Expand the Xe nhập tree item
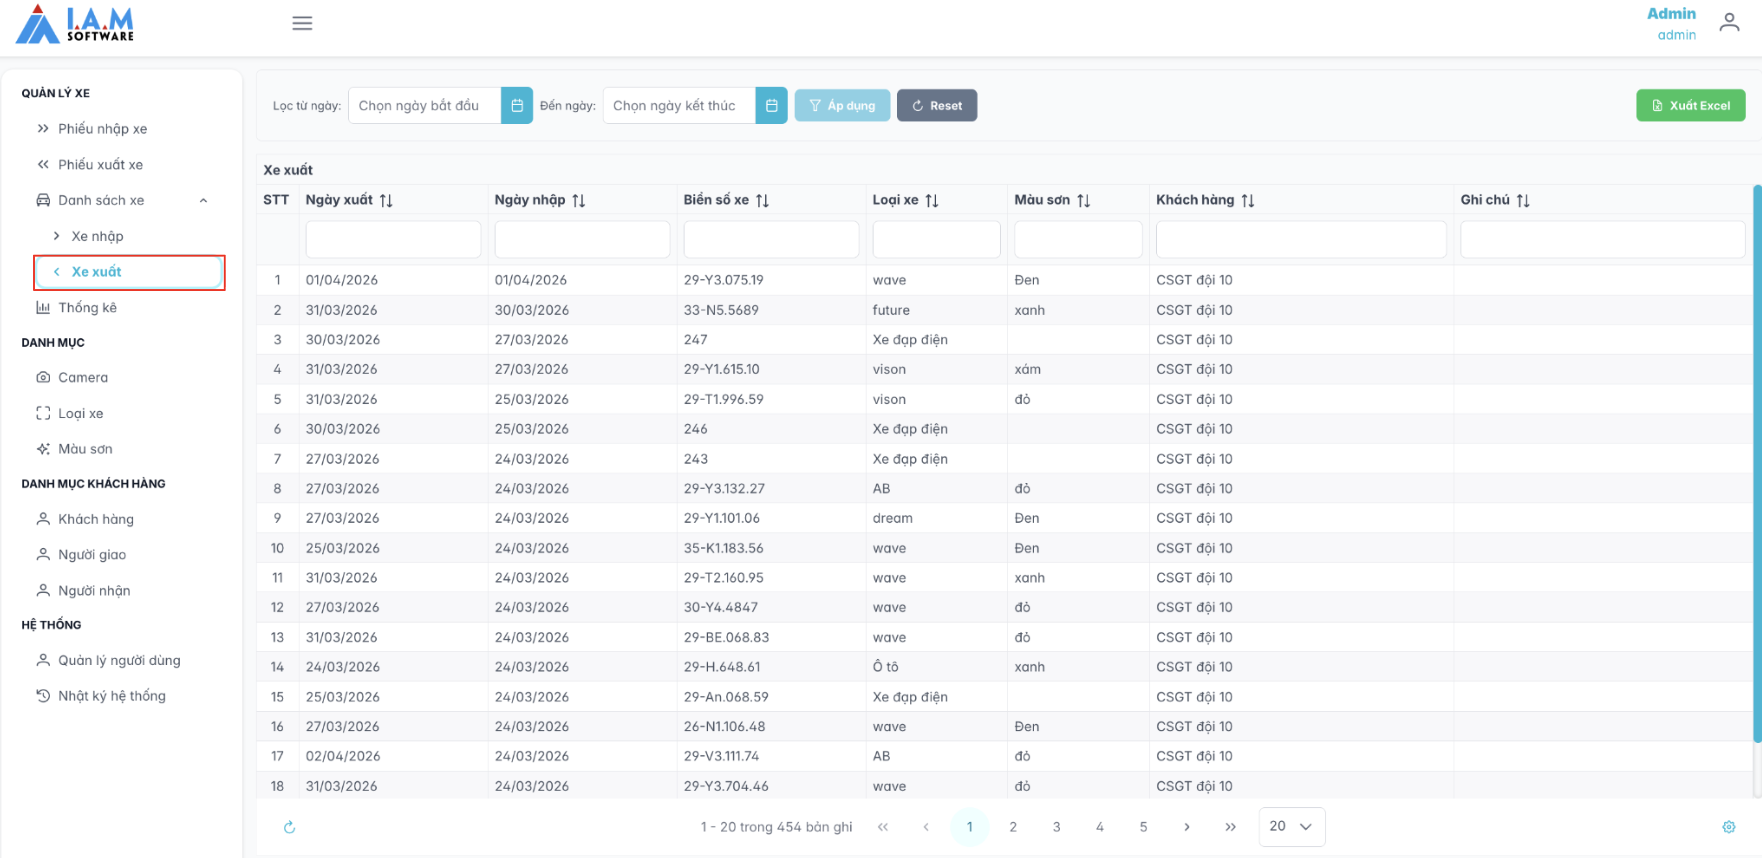Screen dimensions: 1762x858 [x=57, y=236]
